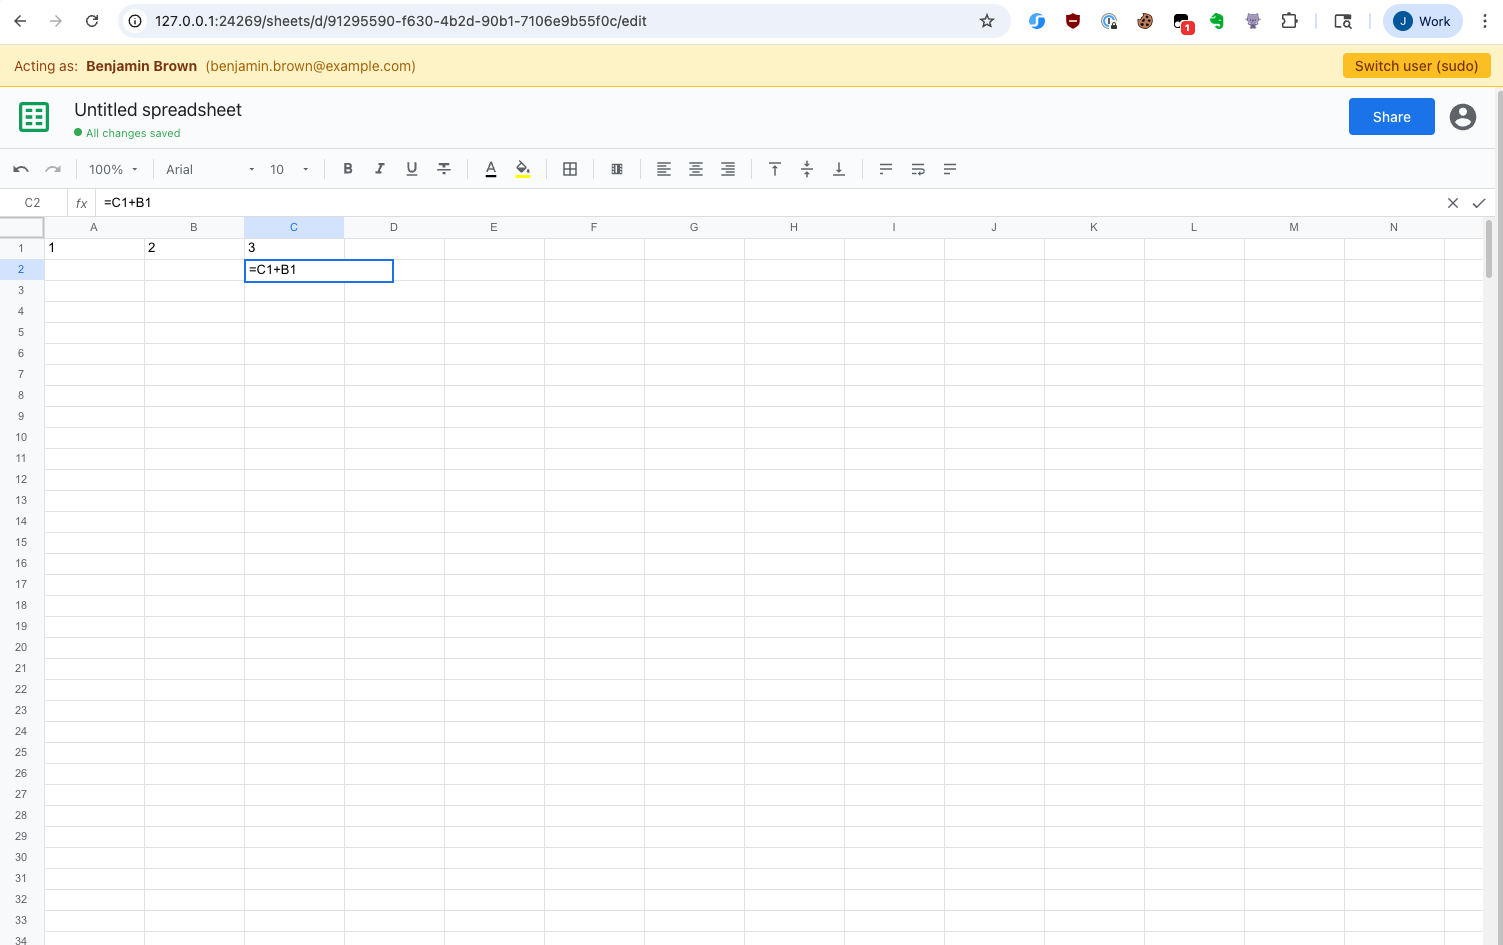Apply strikethrough formatting to the text
Viewport: 1503px width, 945px height.
pos(443,169)
